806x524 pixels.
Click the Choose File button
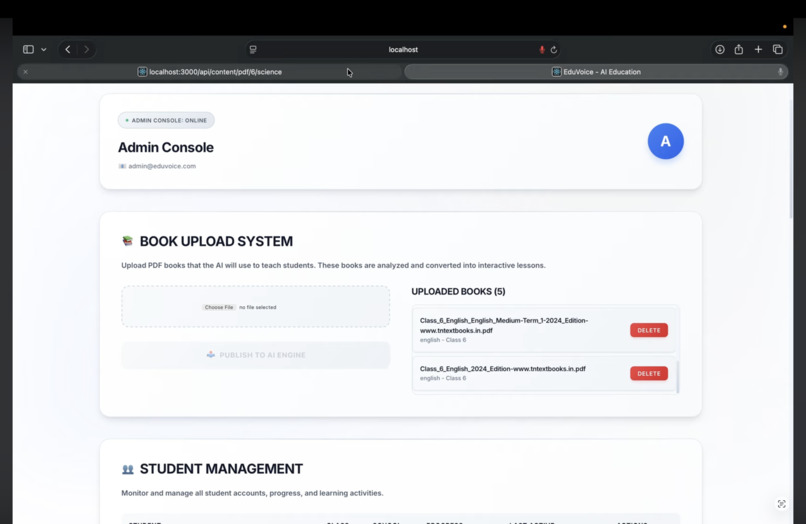coord(218,307)
